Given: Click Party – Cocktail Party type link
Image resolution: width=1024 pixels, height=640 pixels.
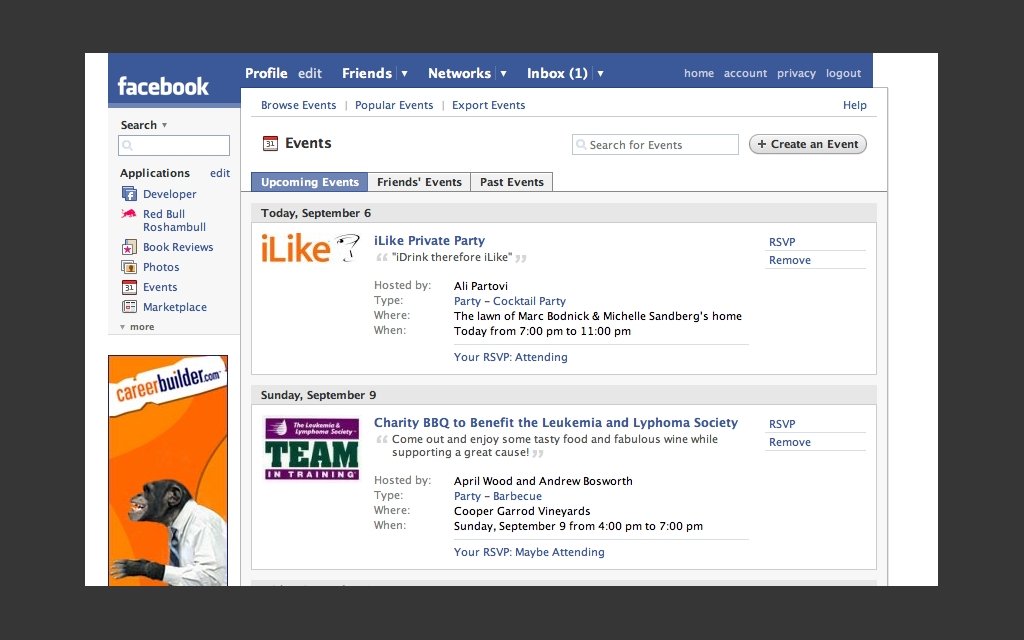Looking at the screenshot, I should (509, 301).
